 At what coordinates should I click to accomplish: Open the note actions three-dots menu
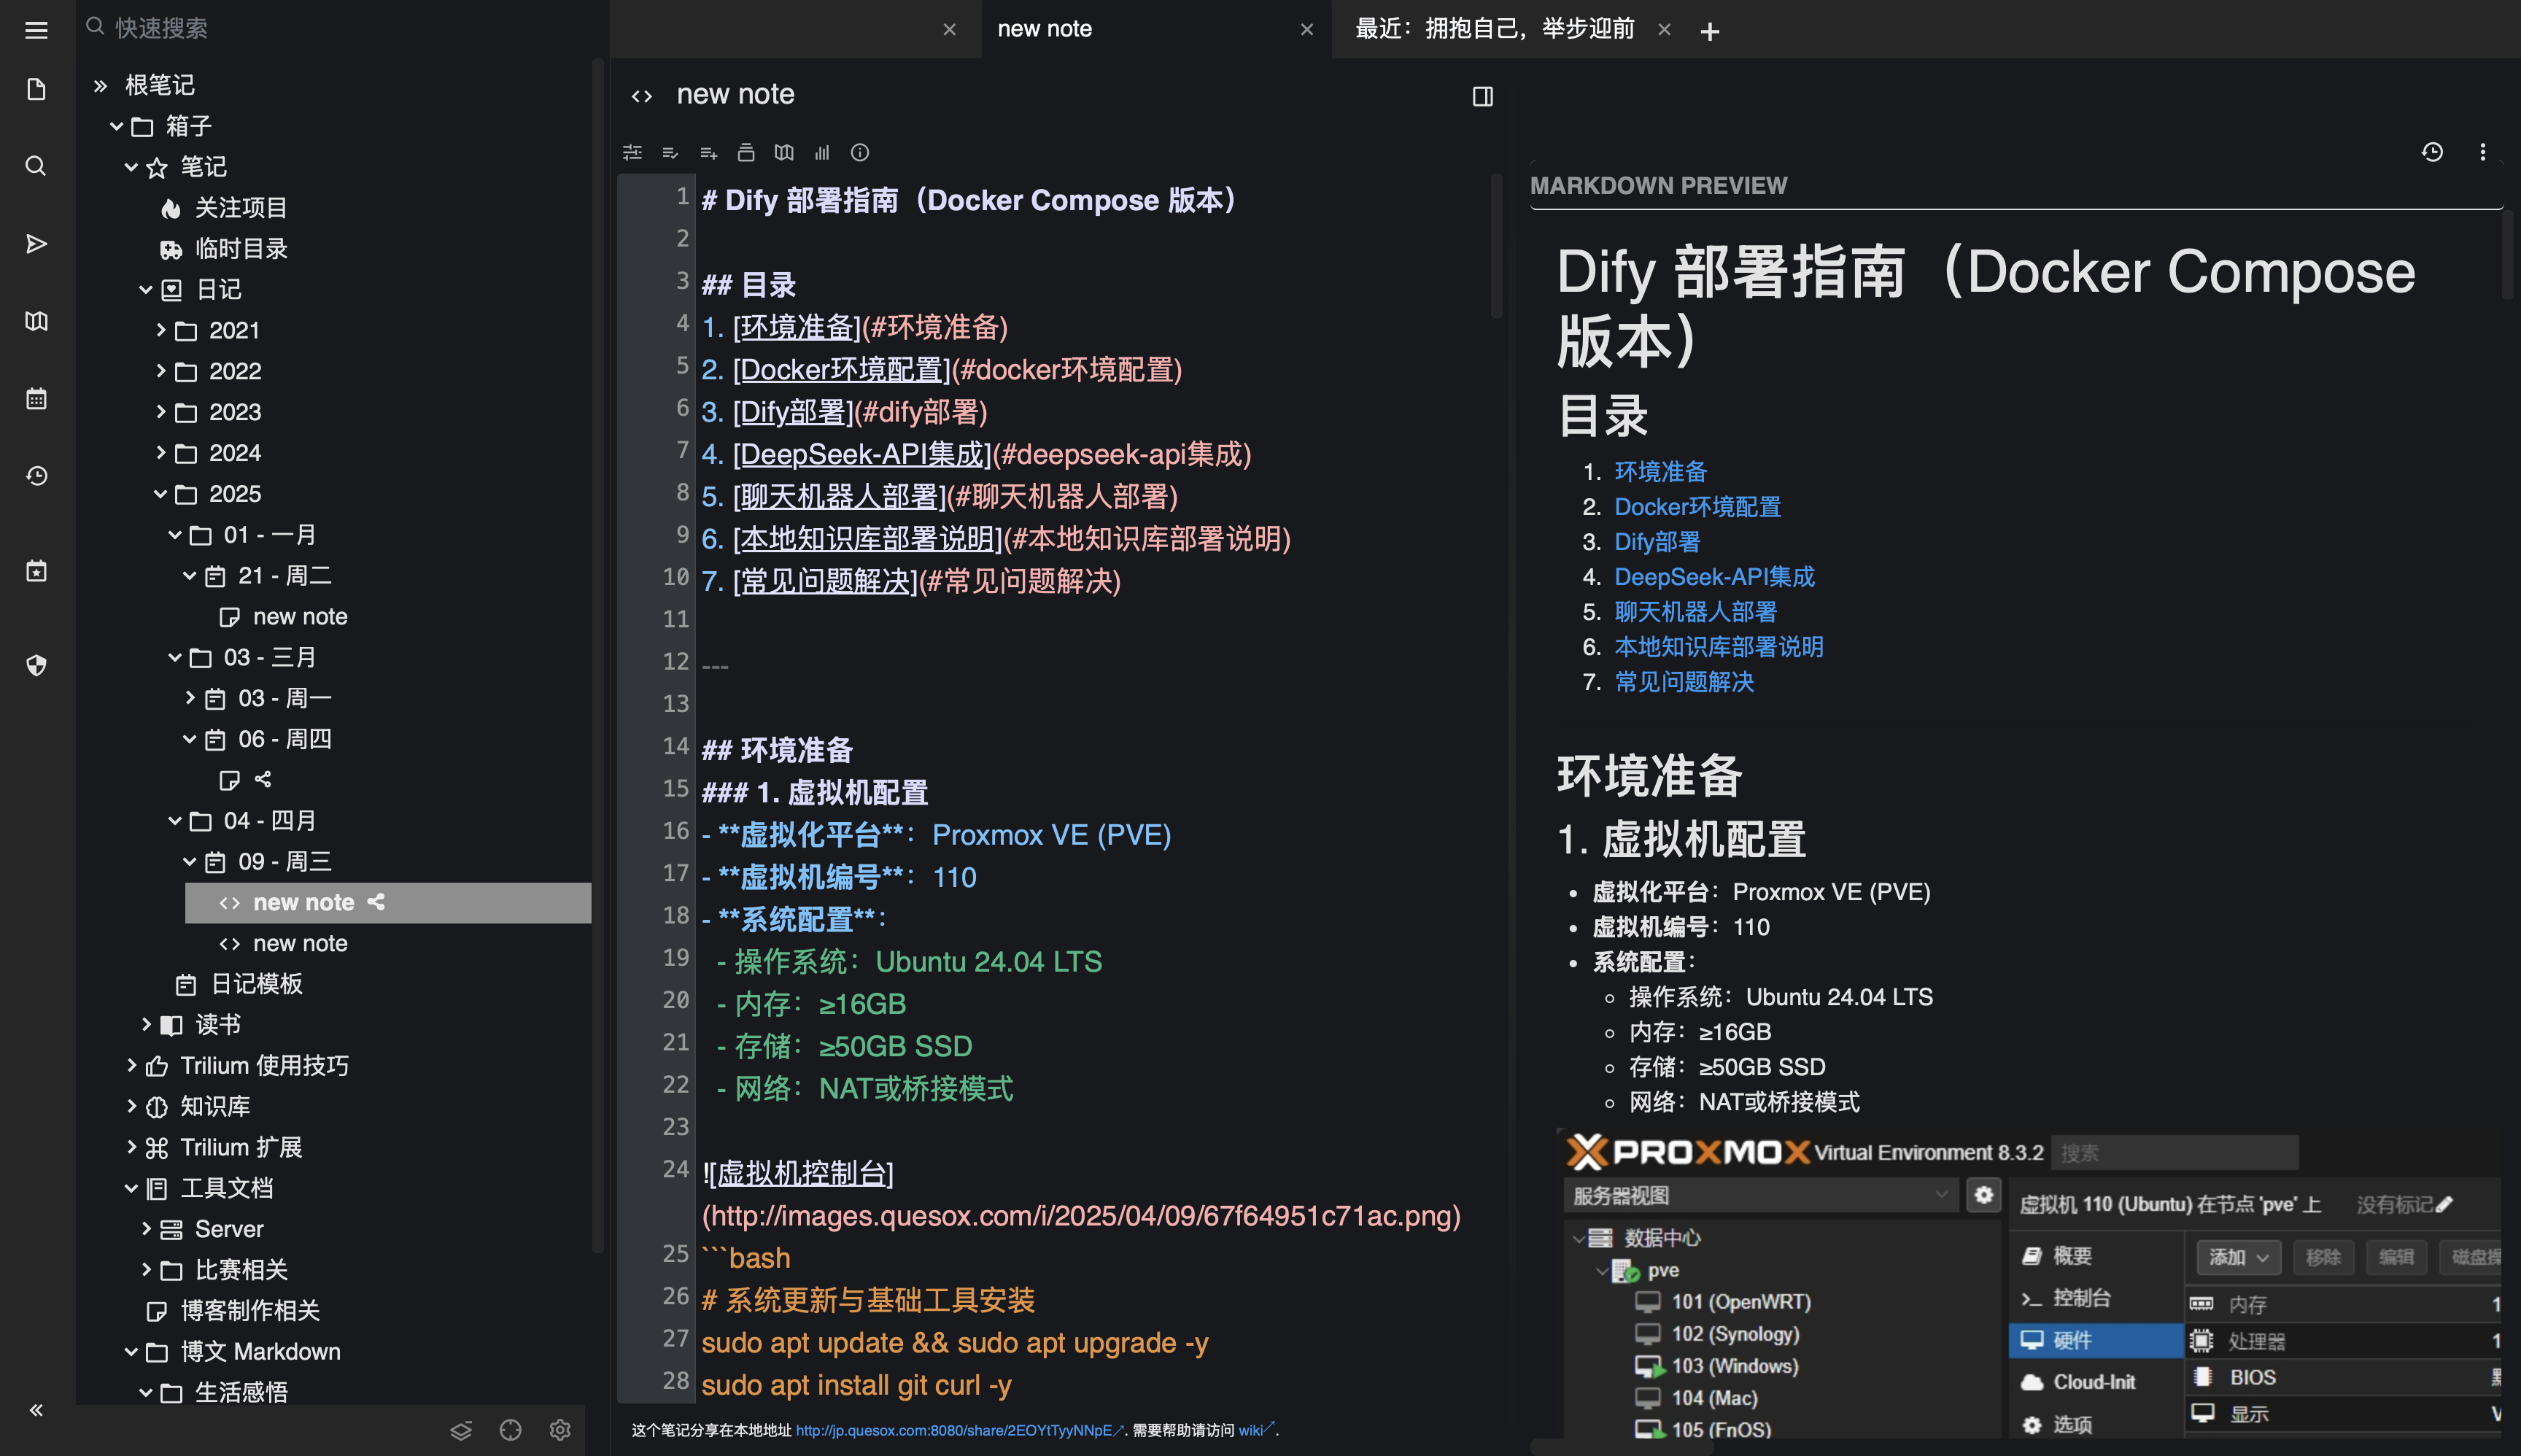pyautogui.click(x=2482, y=152)
